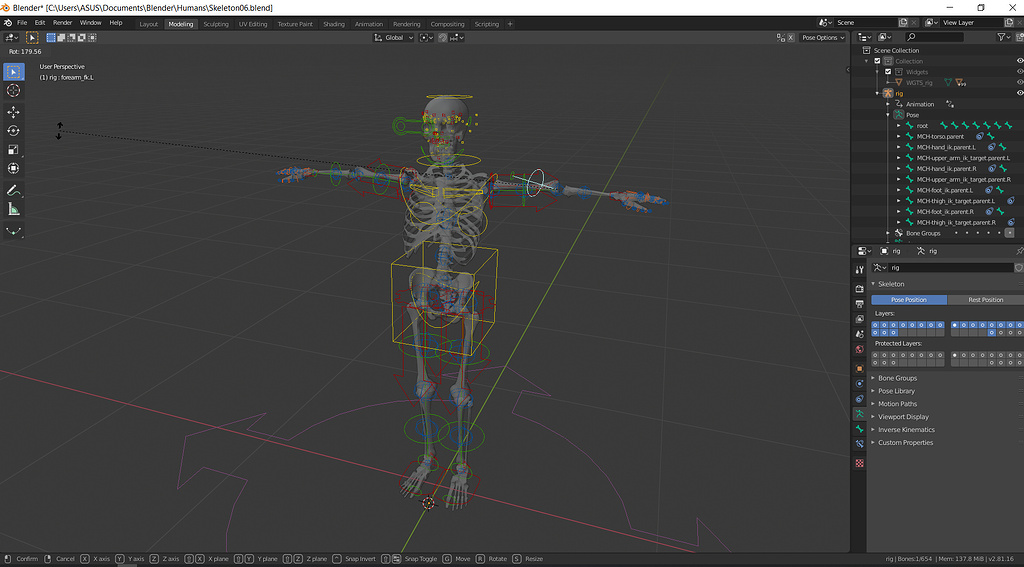Open the Armature Object Data properties tab
The width and height of the screenshot is (1024, 567).
tap(859, 414)
